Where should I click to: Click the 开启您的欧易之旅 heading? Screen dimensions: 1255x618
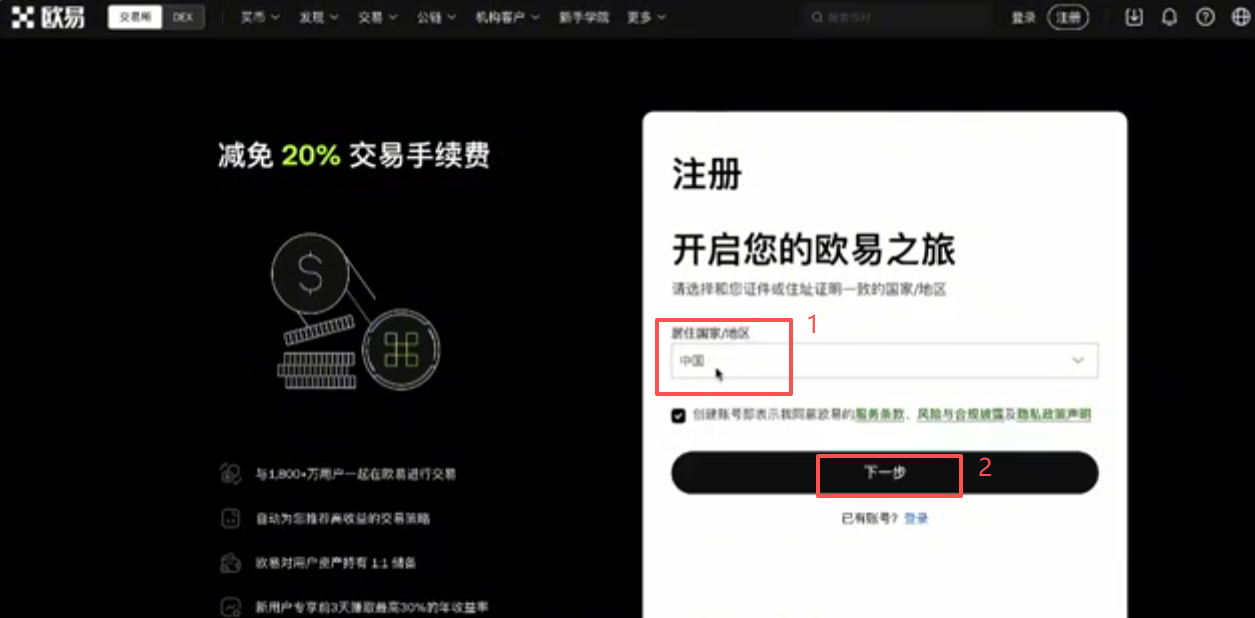[813, 249]
